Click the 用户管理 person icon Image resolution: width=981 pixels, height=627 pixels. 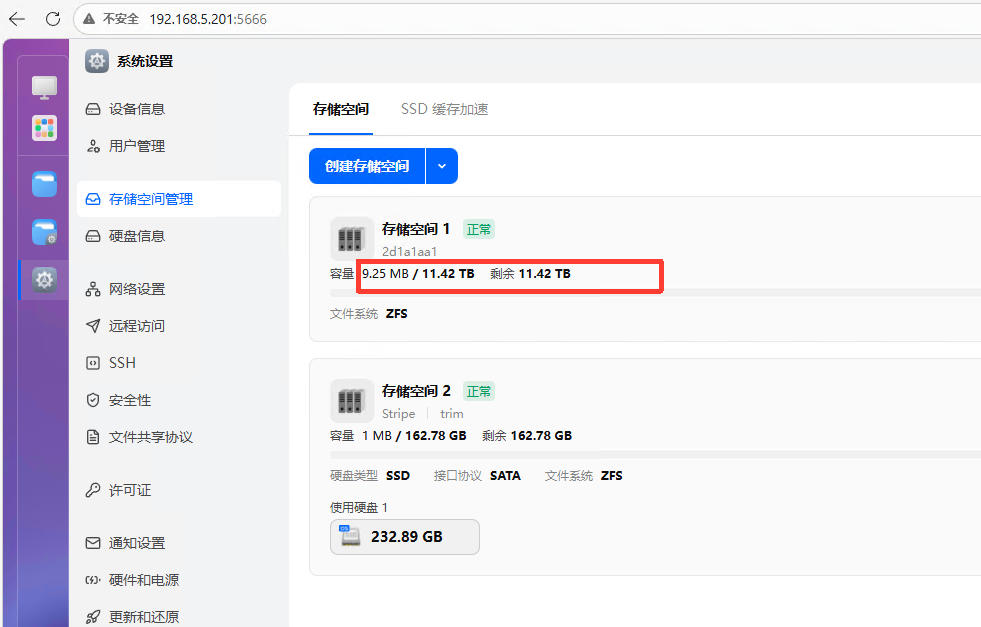(x=93, y=146)
